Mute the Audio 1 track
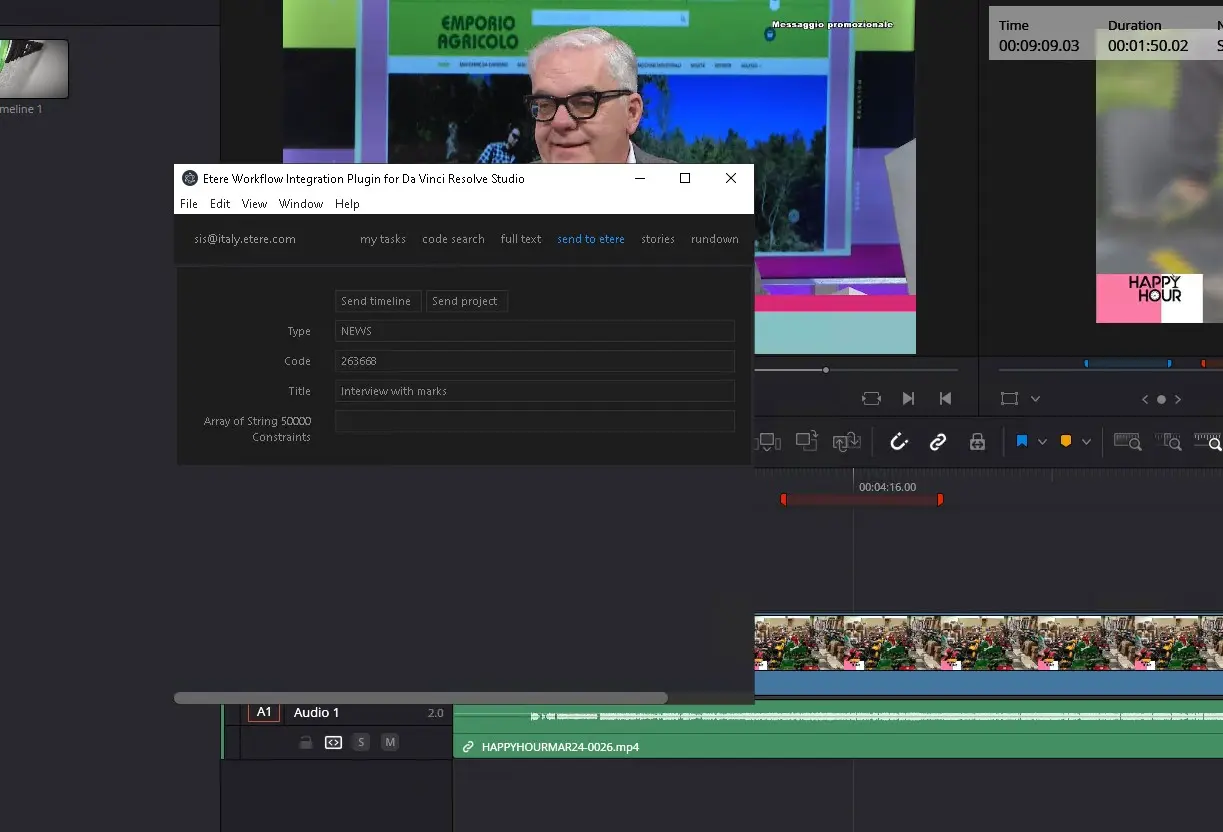Screen dimensions: 1223x832 coord(390,742)
